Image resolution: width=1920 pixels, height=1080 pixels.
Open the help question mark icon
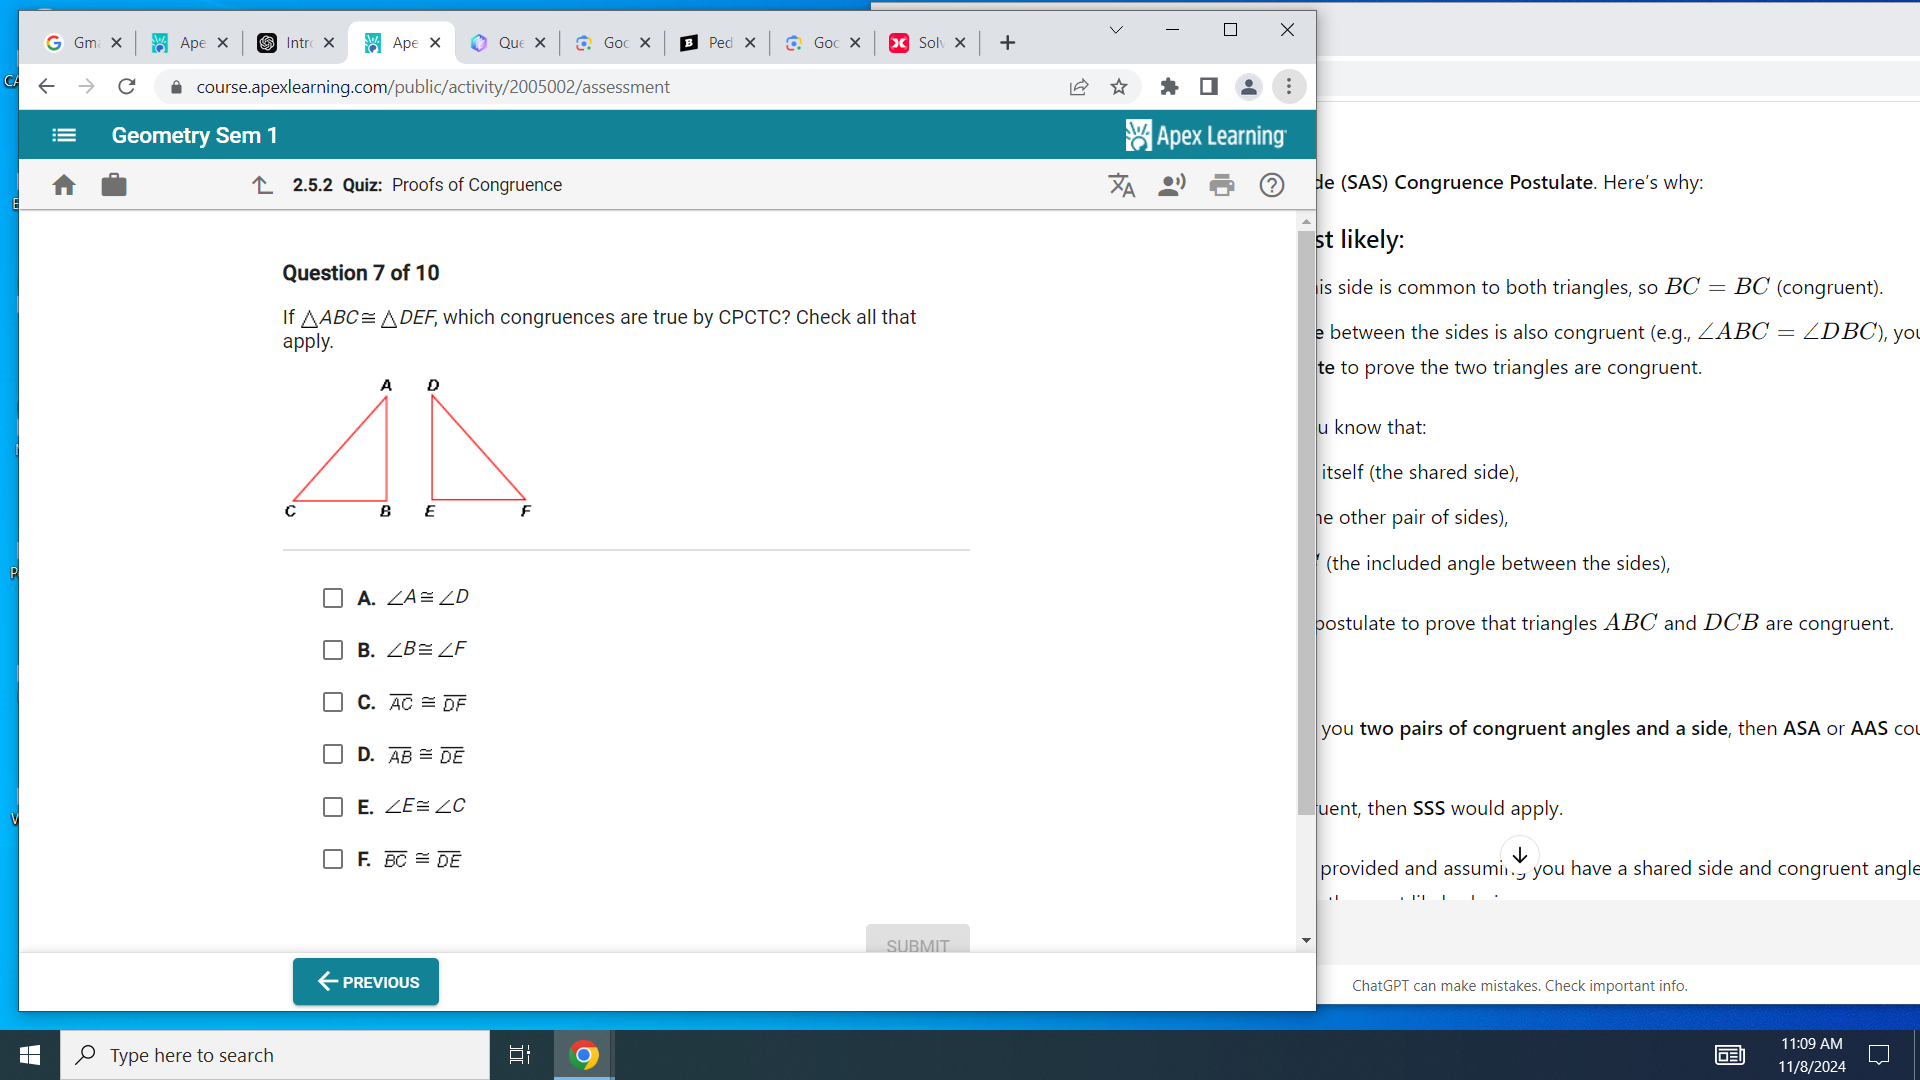point(1272,185)
